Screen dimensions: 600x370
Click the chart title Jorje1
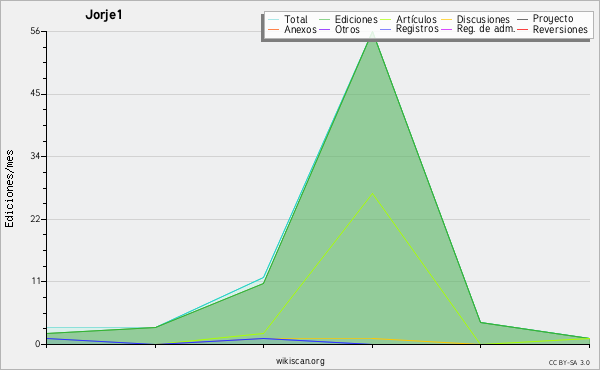tap(104, 15)
